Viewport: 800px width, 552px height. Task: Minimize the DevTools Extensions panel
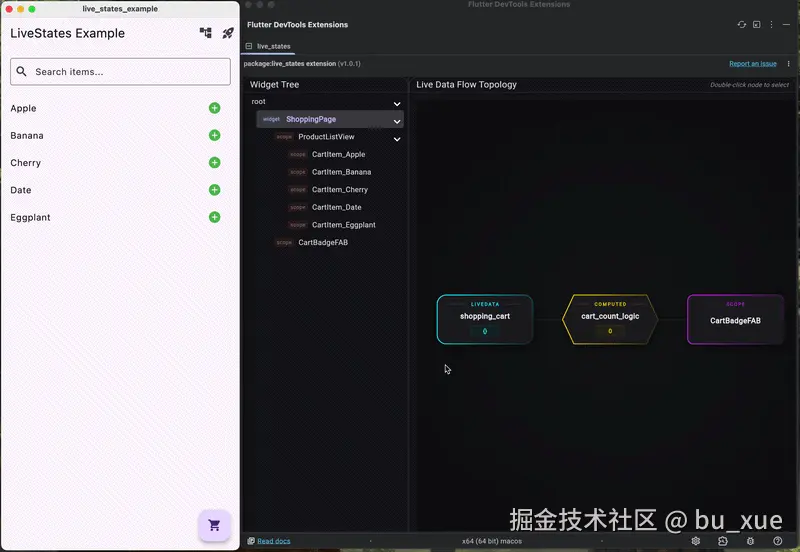click(x=786, y=24)
